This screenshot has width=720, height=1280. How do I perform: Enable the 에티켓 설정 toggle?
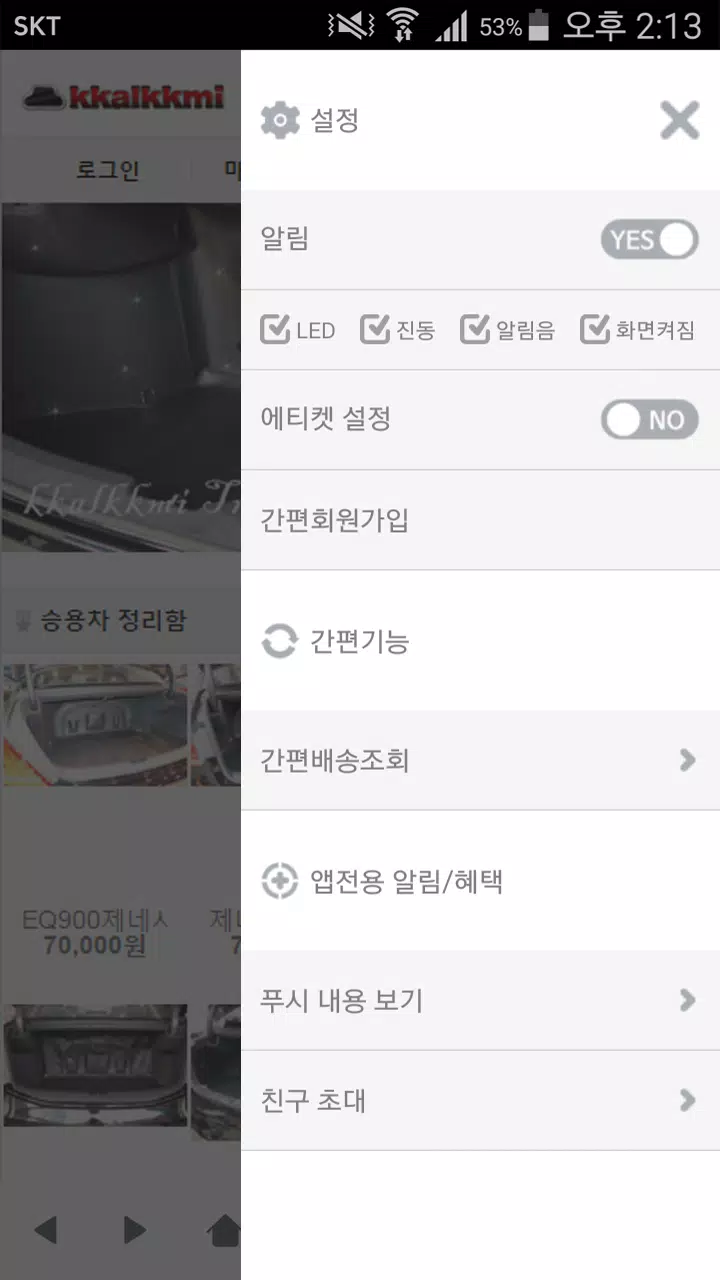tap(650, 420)
